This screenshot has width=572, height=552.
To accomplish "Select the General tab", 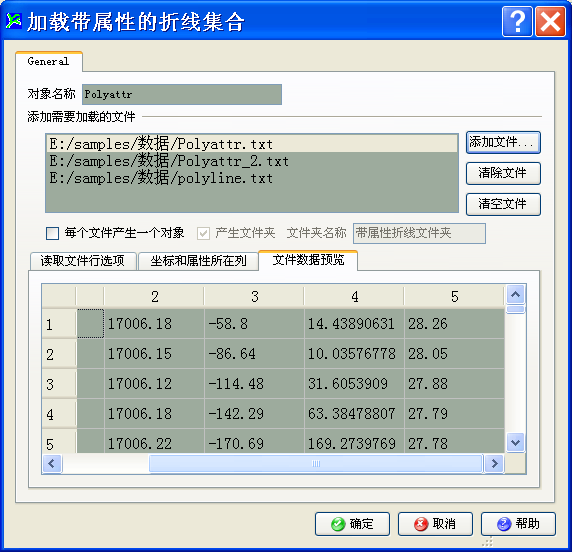I will click(49, 61).
